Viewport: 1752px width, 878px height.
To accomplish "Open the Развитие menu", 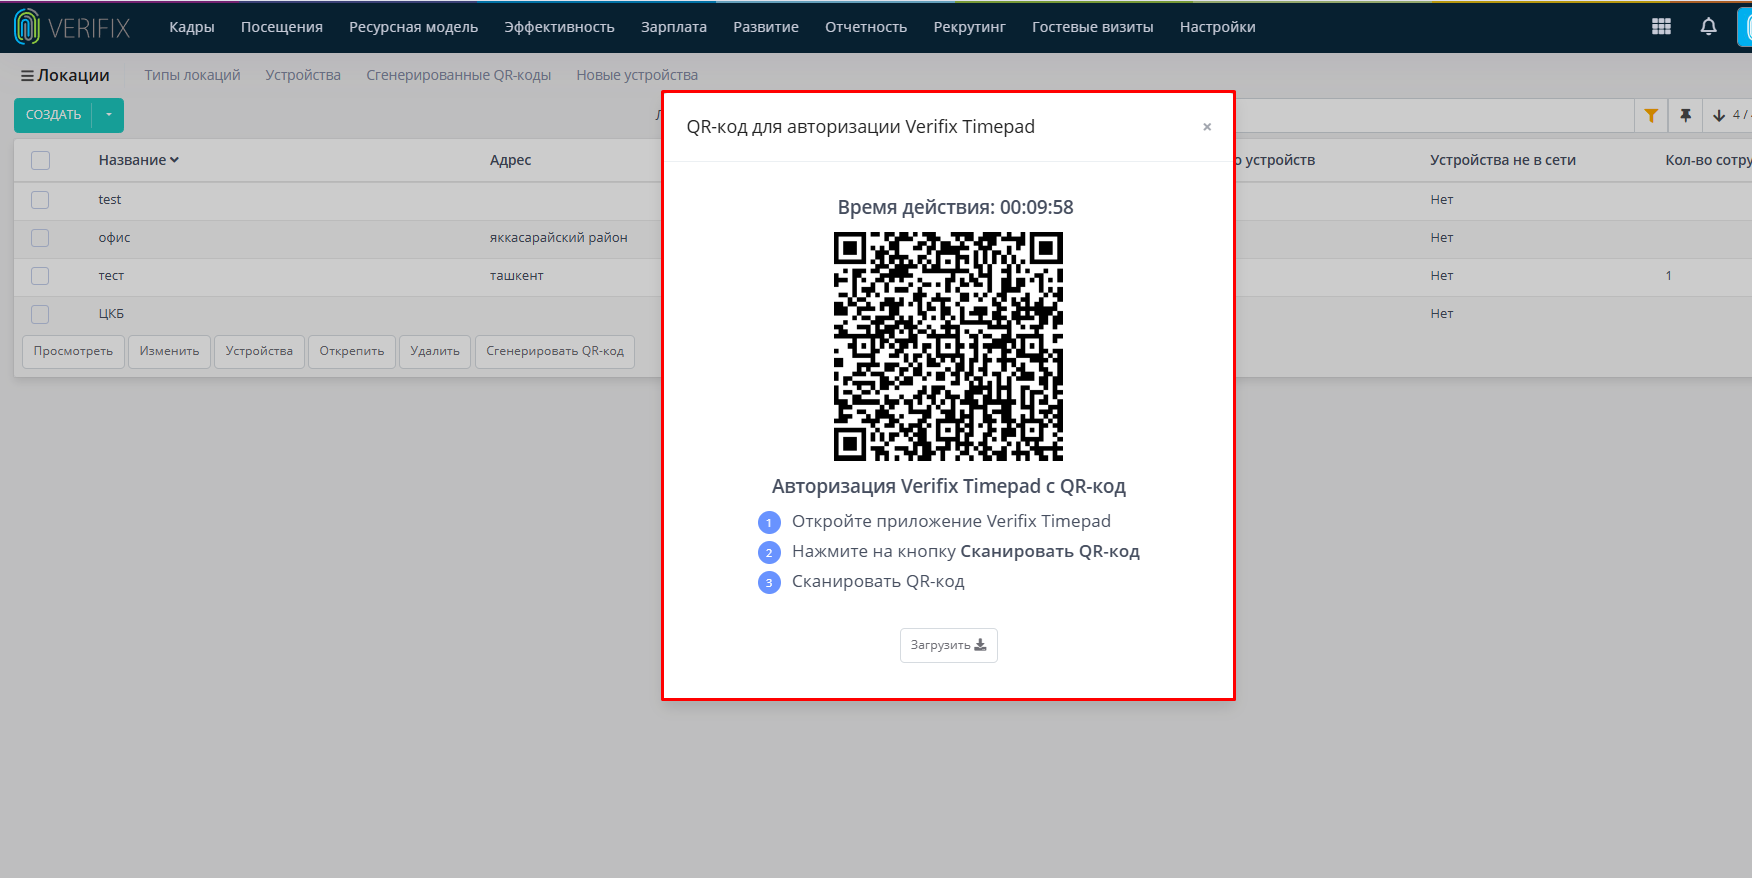I will coord(766,27).
